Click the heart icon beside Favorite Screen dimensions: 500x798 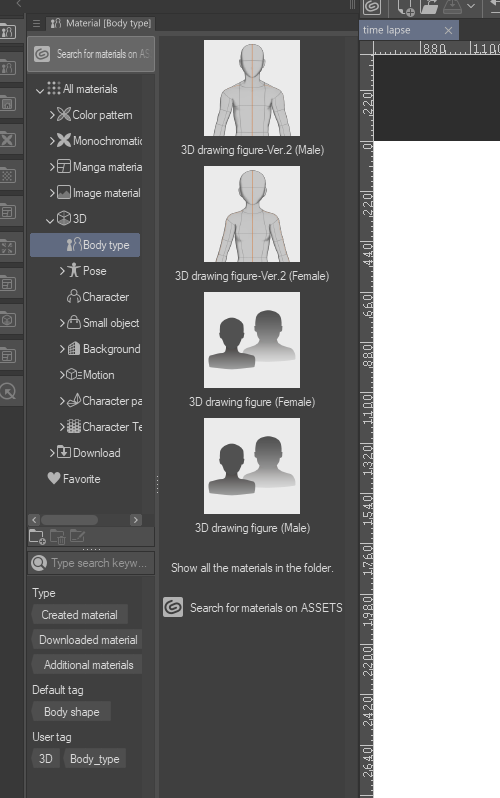coord(54,478)
